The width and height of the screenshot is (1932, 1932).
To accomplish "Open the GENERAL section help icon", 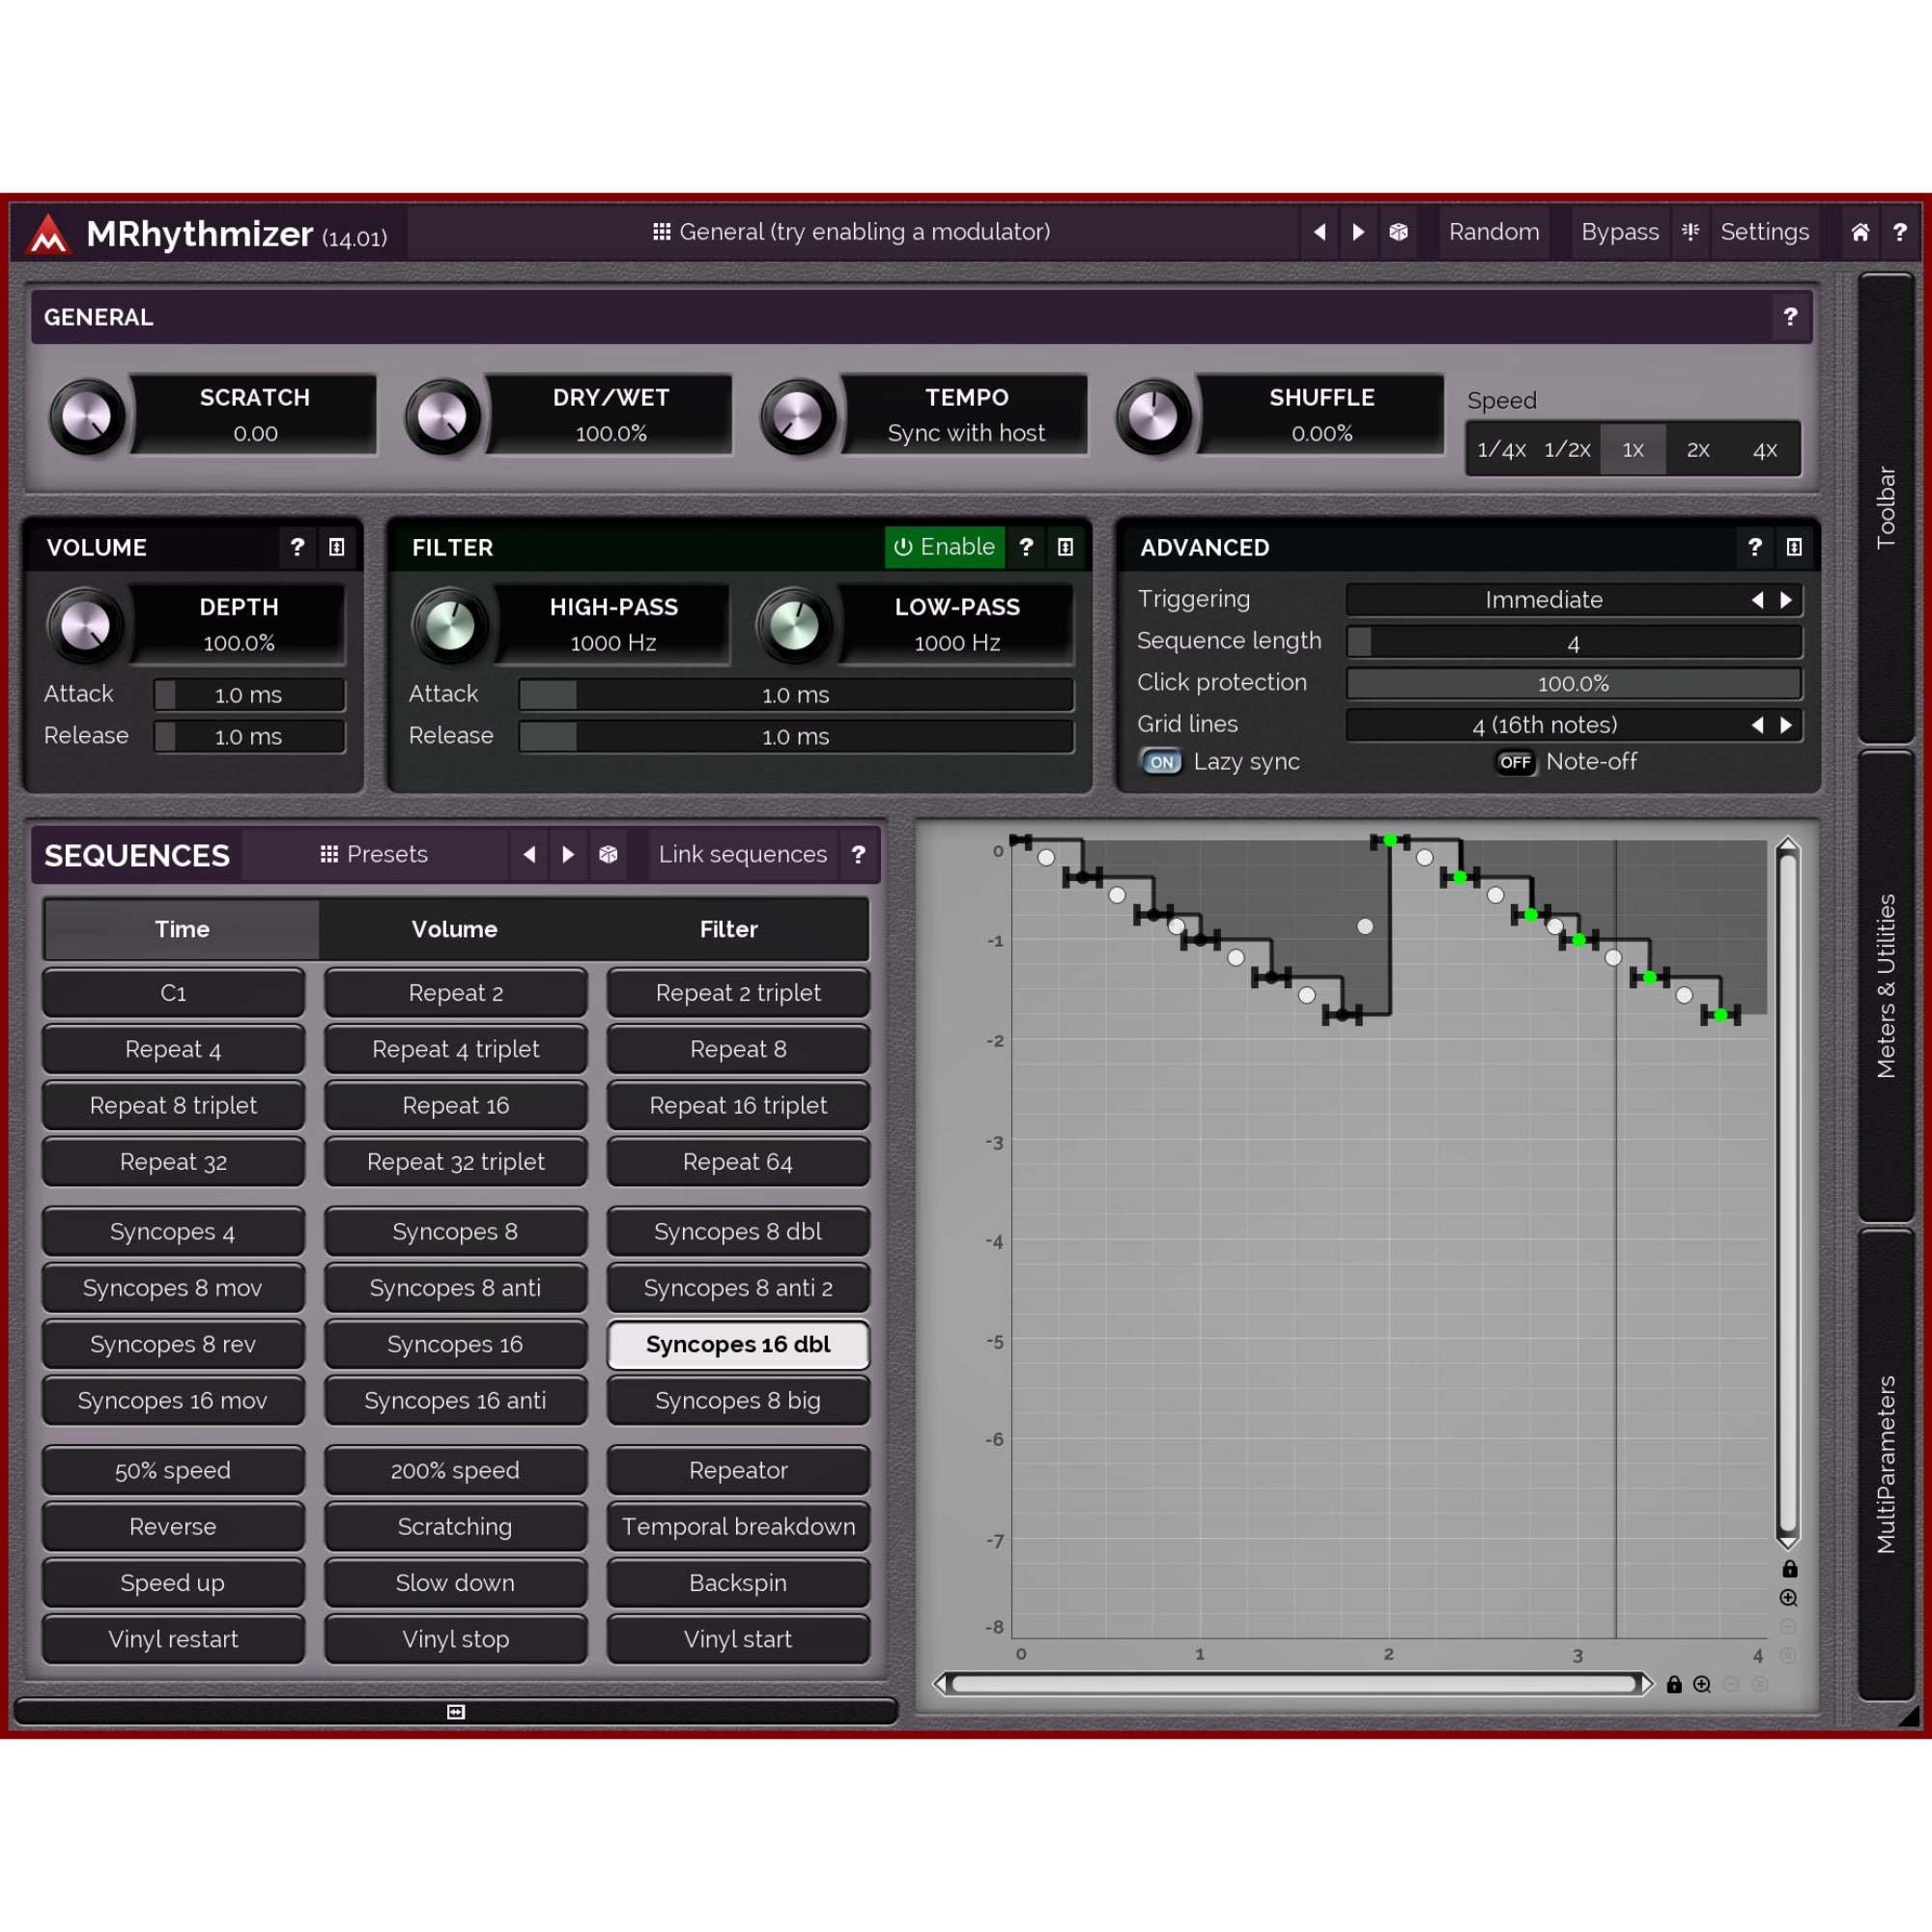I will point(1790,317).
